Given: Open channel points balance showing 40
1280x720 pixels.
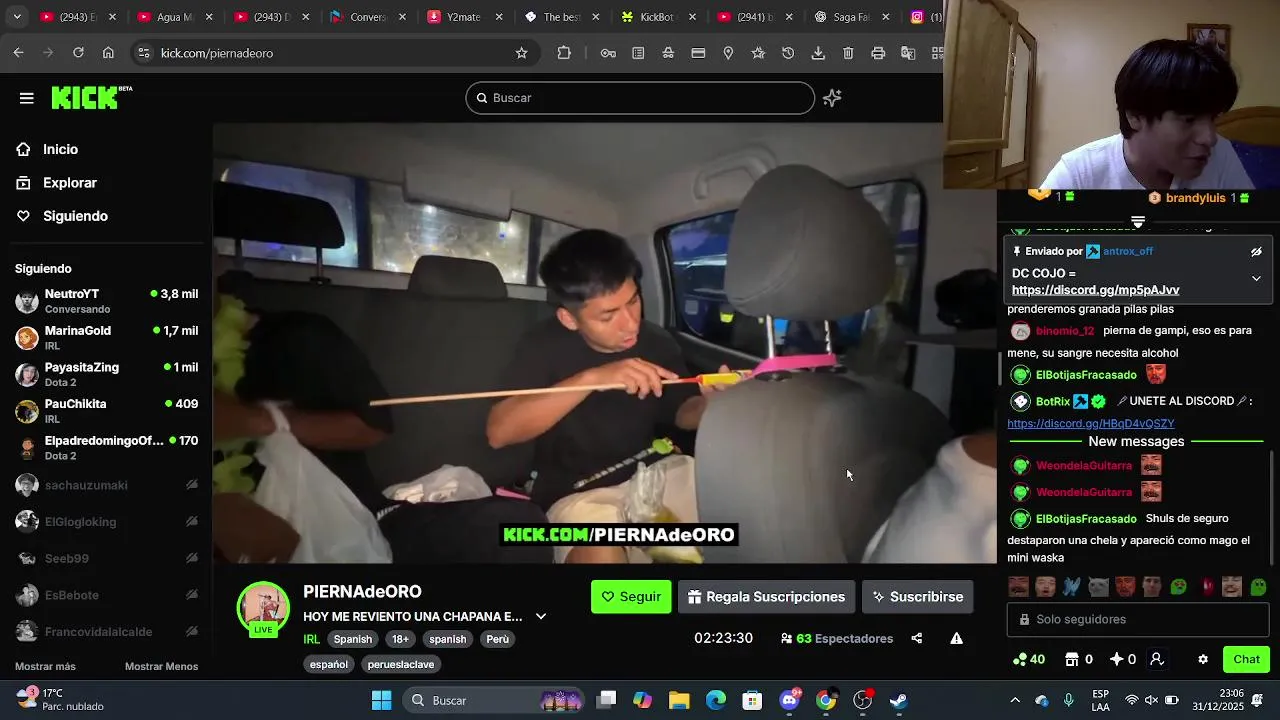Looking at the screenshot, I should click(x=1029, y=659).
